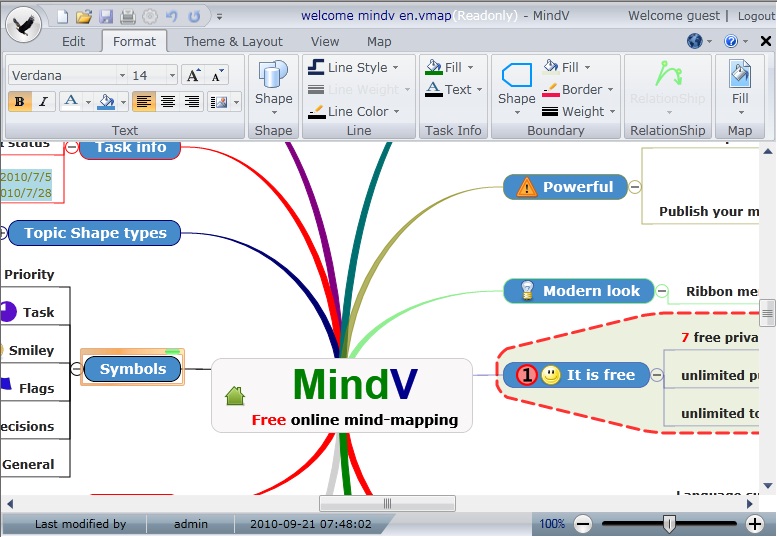Click the Logout link

(x=756, y=16)
